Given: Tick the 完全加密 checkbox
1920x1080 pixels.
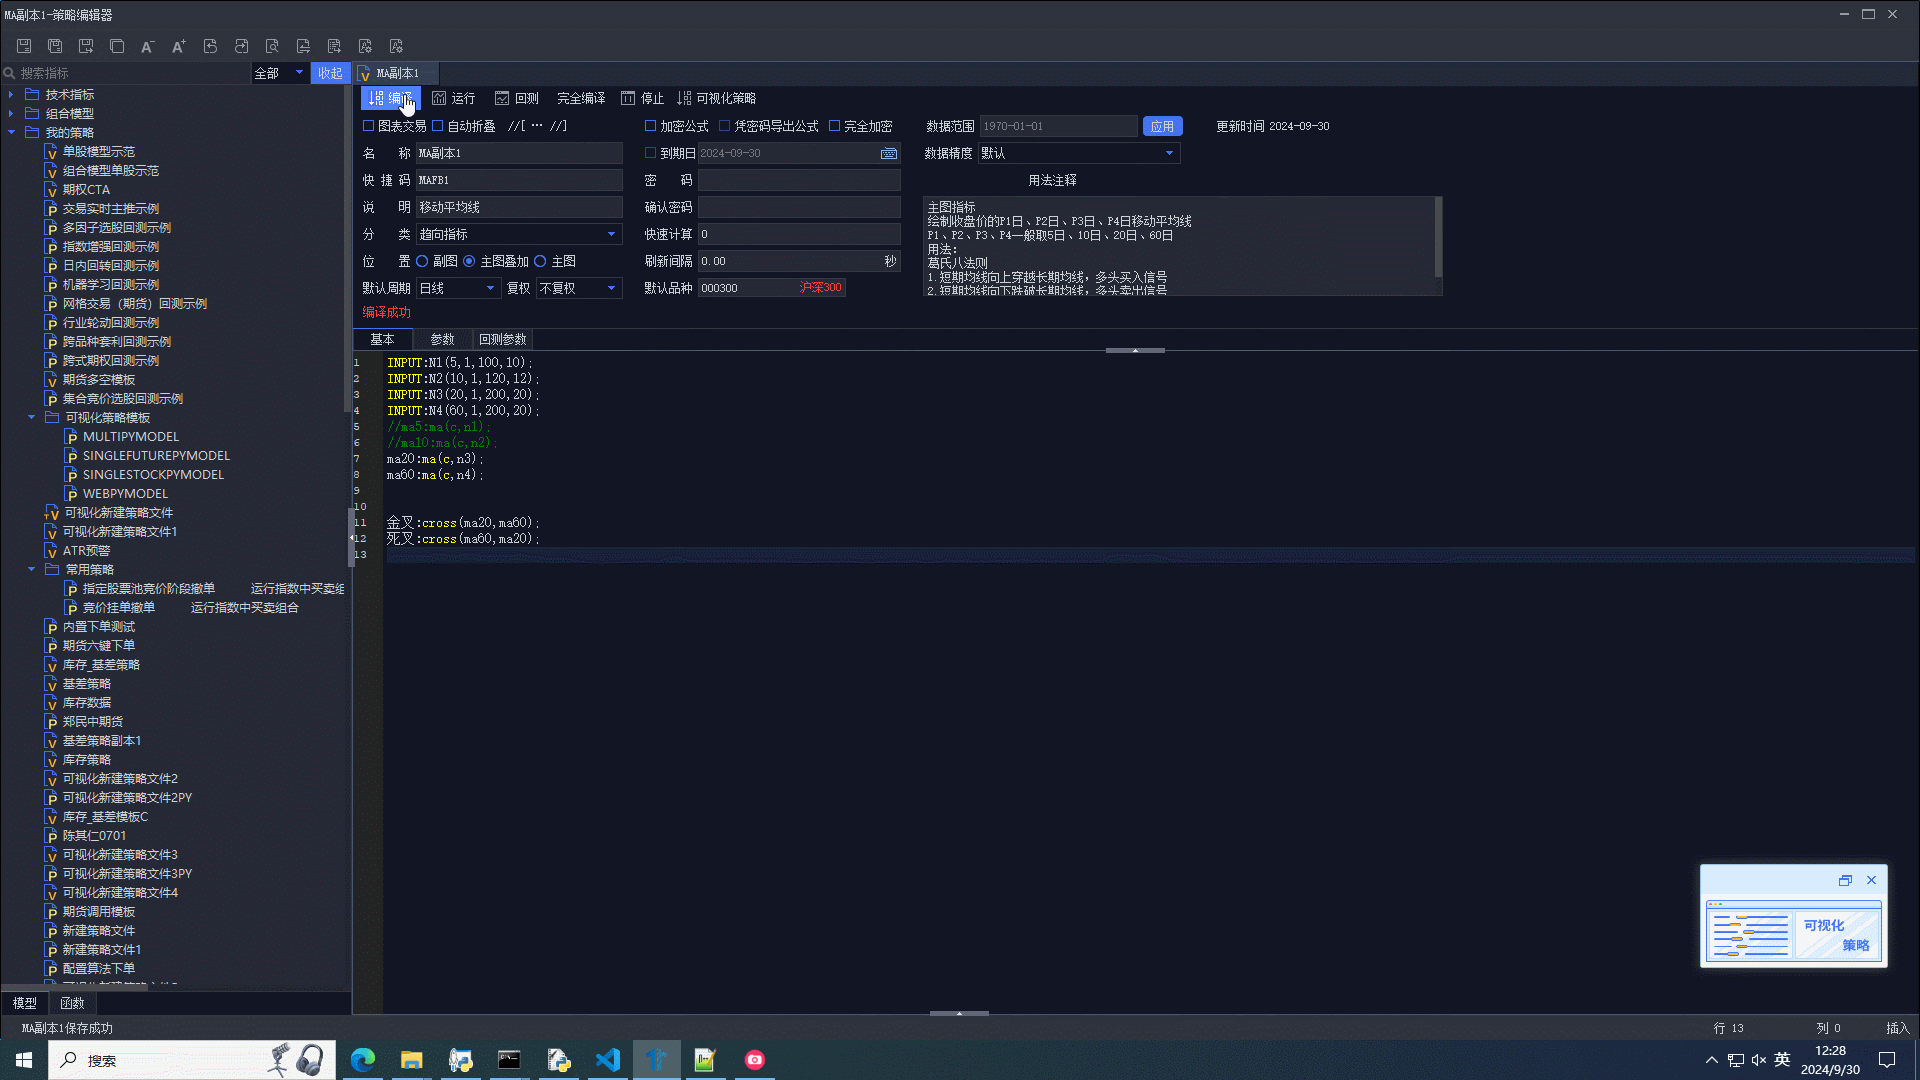Looking at the screenshot, I should coord(834,126).
